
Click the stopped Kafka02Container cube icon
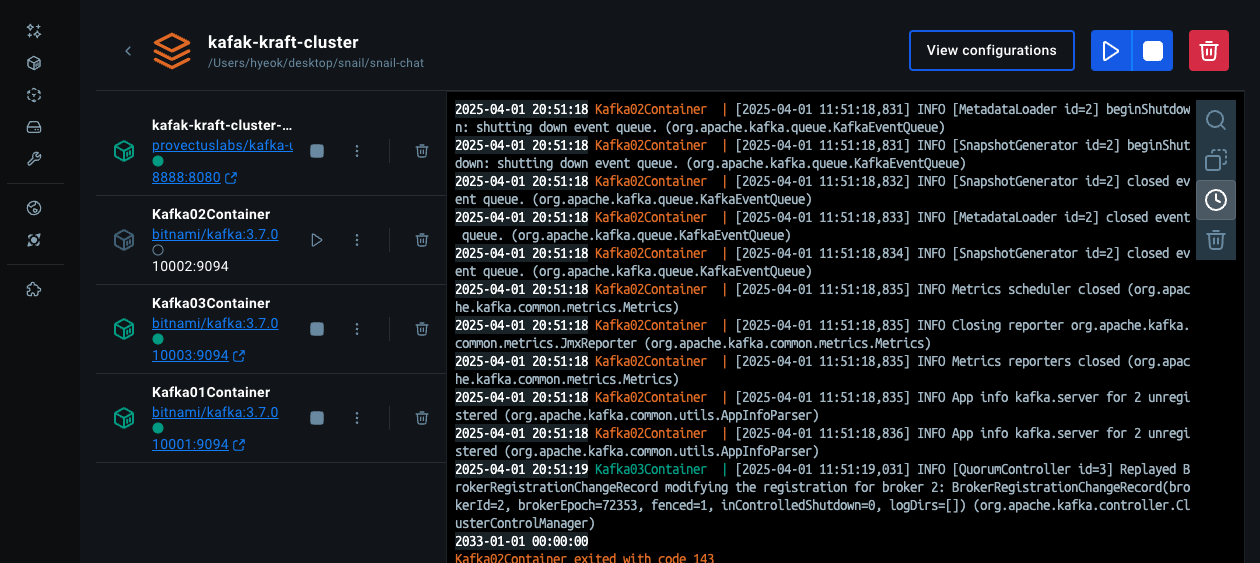pyautogui.click(x=124, y=240)
